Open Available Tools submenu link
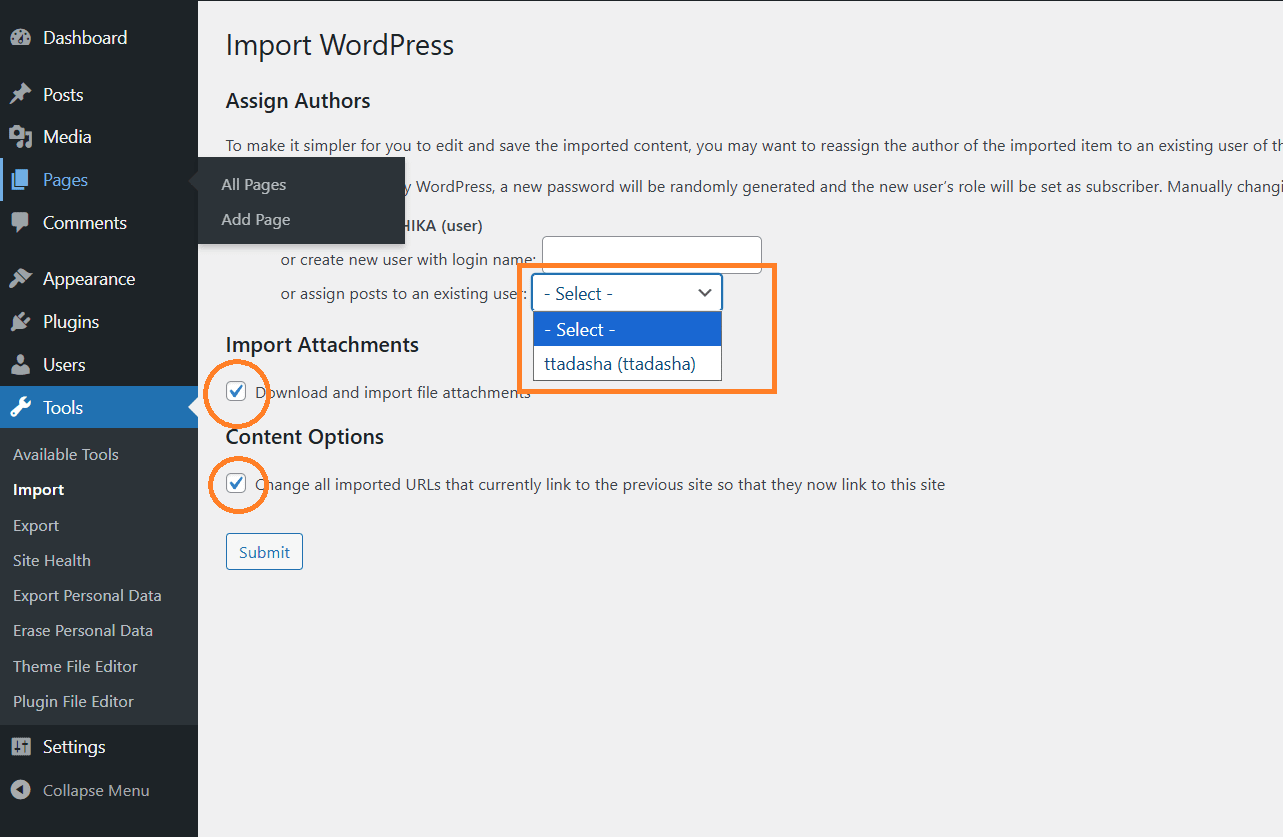 click(66, 454)
